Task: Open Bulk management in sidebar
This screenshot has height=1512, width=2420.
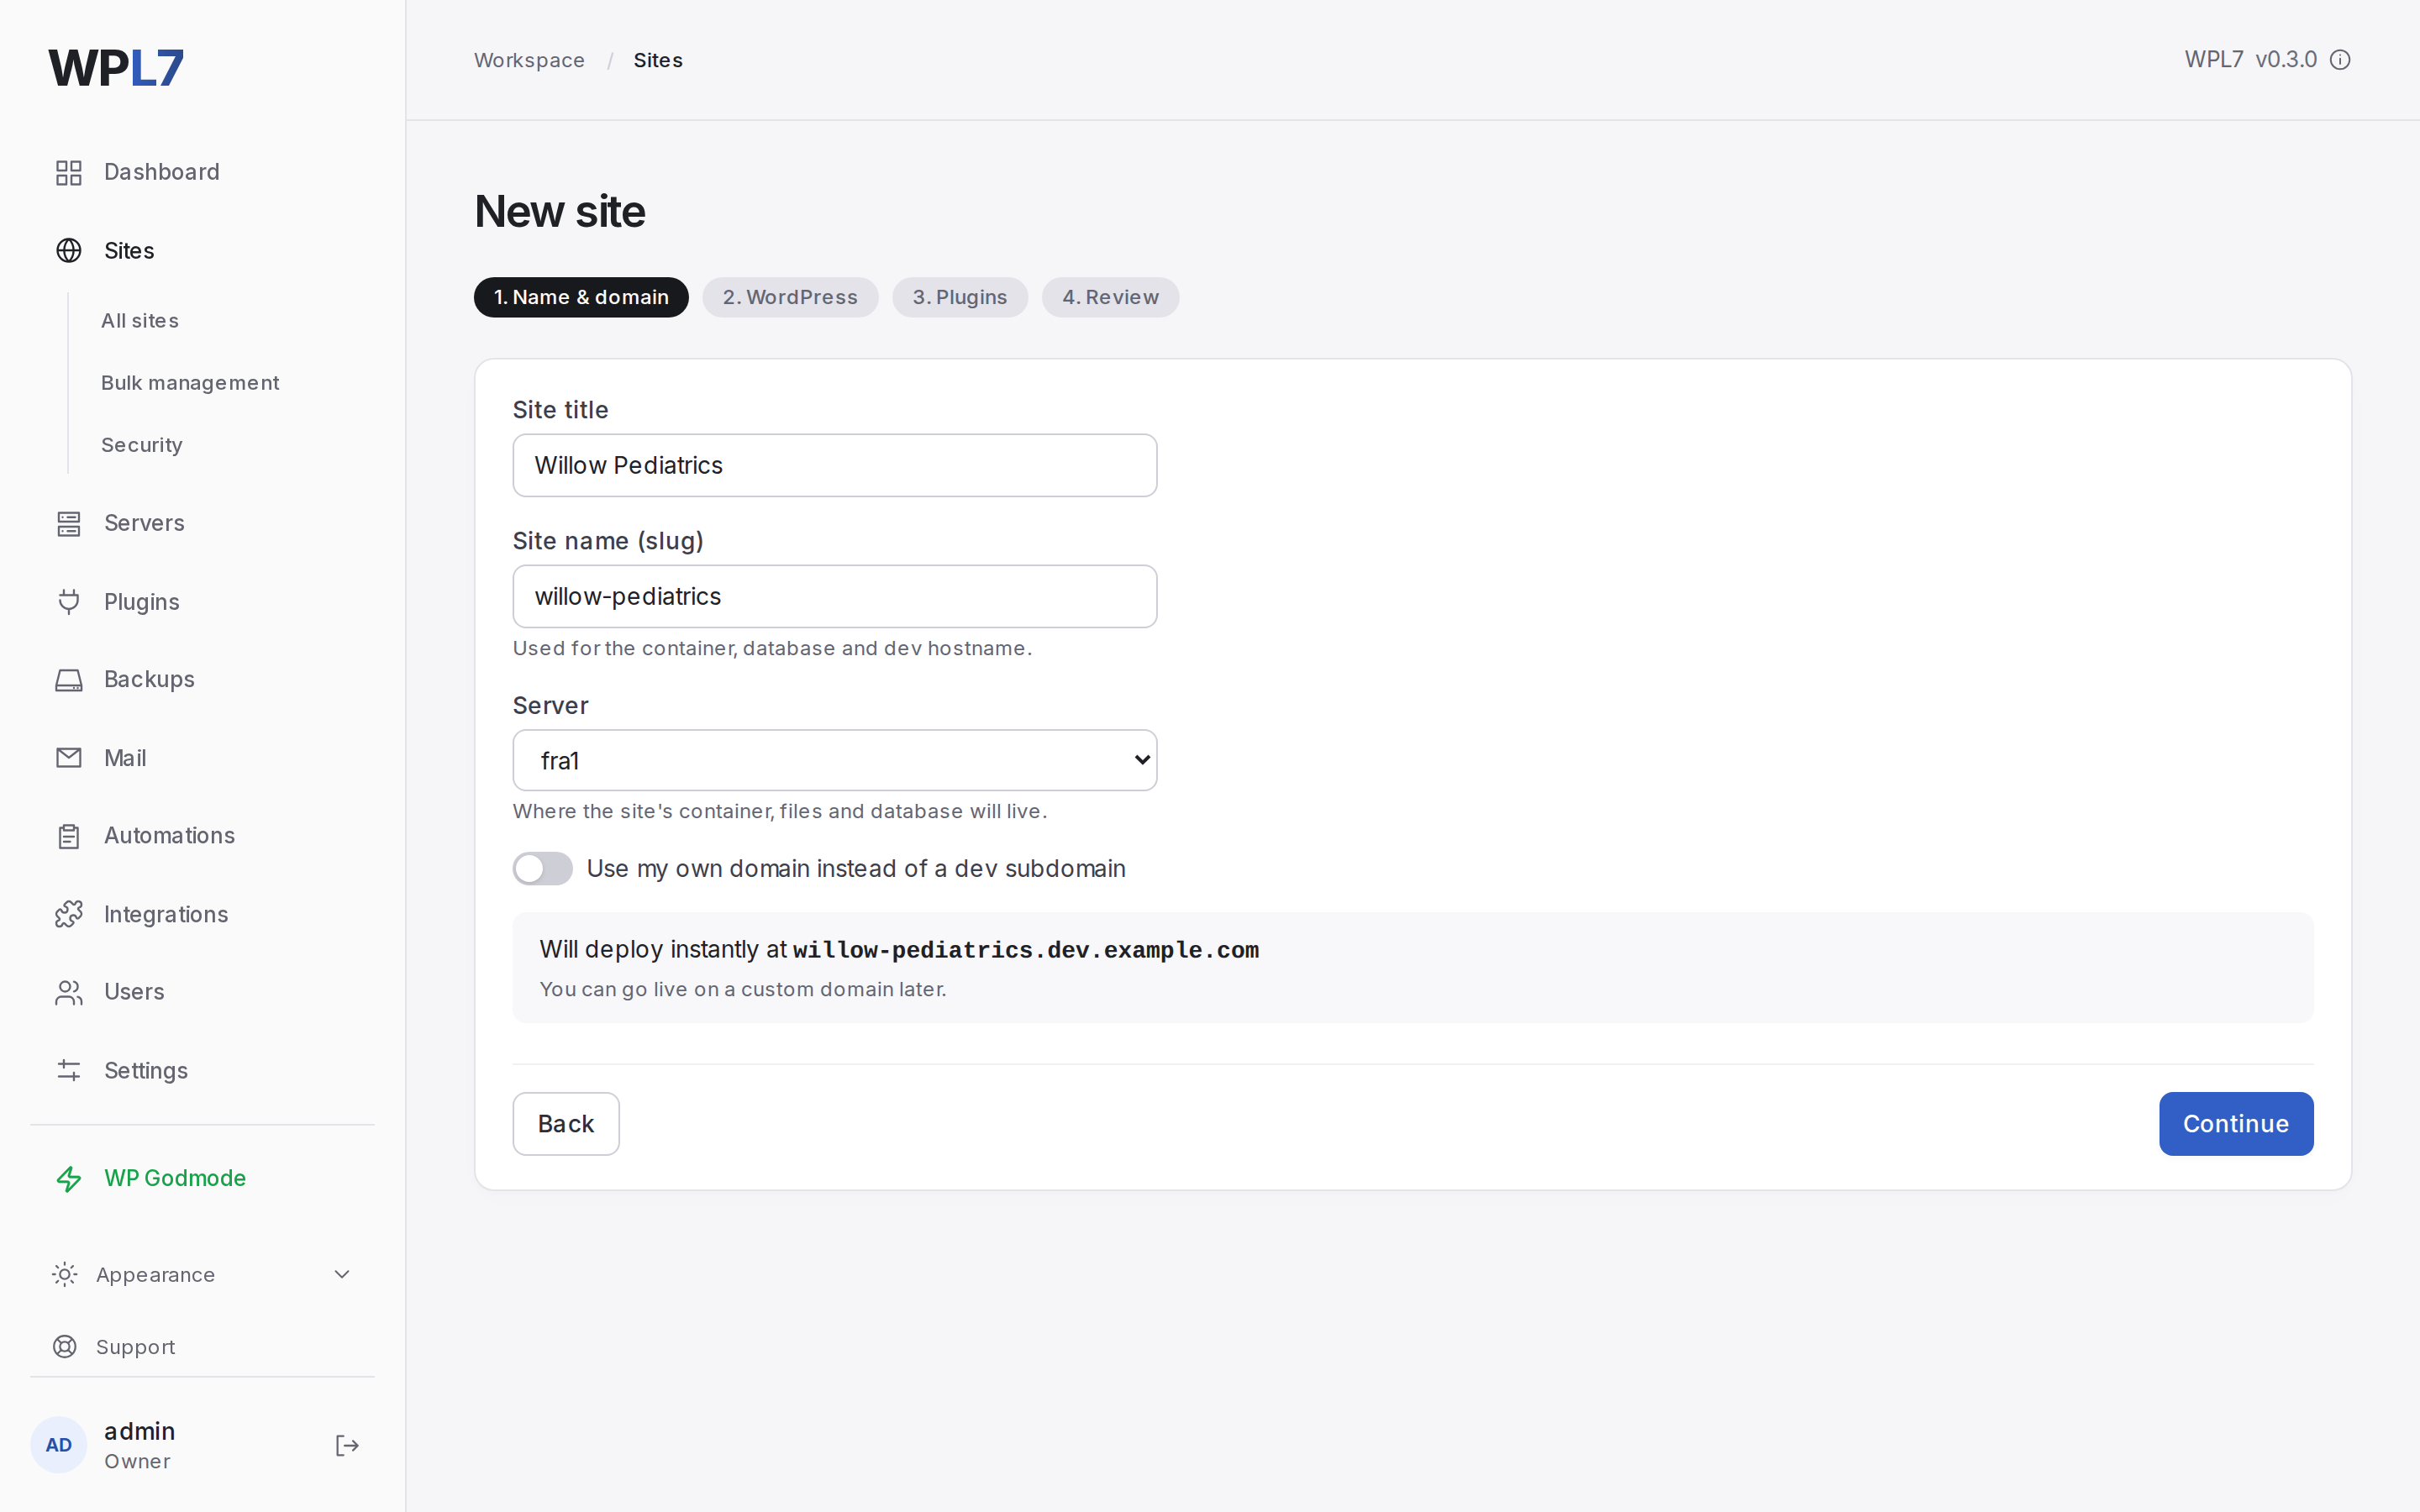Action: 190,383
